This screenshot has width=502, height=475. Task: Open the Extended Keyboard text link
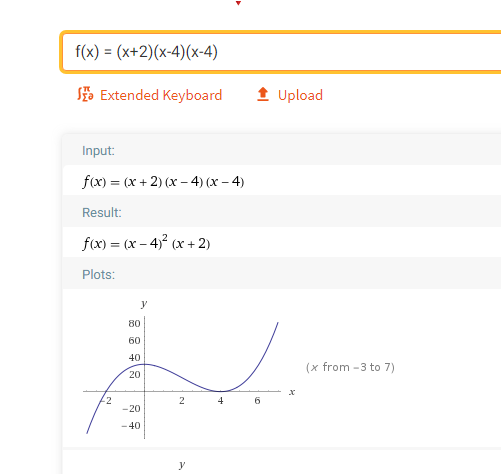[x=161, y=95]
